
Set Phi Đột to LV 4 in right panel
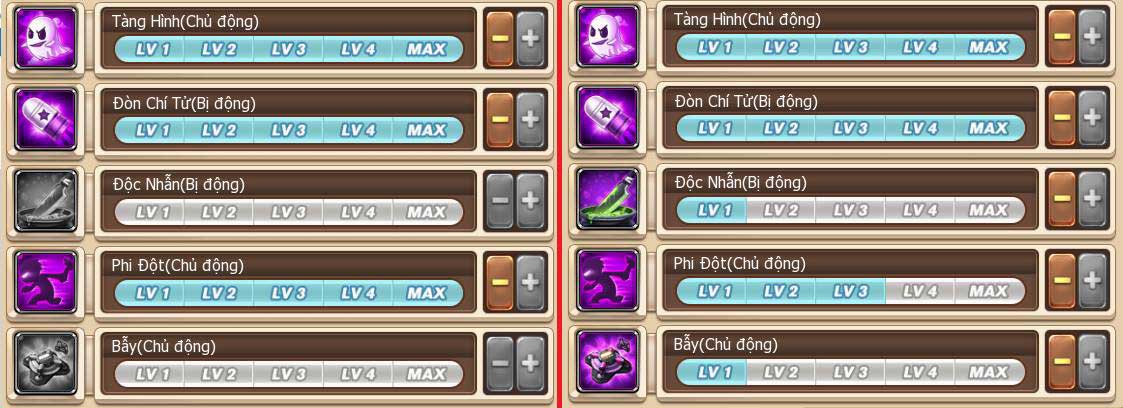click(920, 291)
